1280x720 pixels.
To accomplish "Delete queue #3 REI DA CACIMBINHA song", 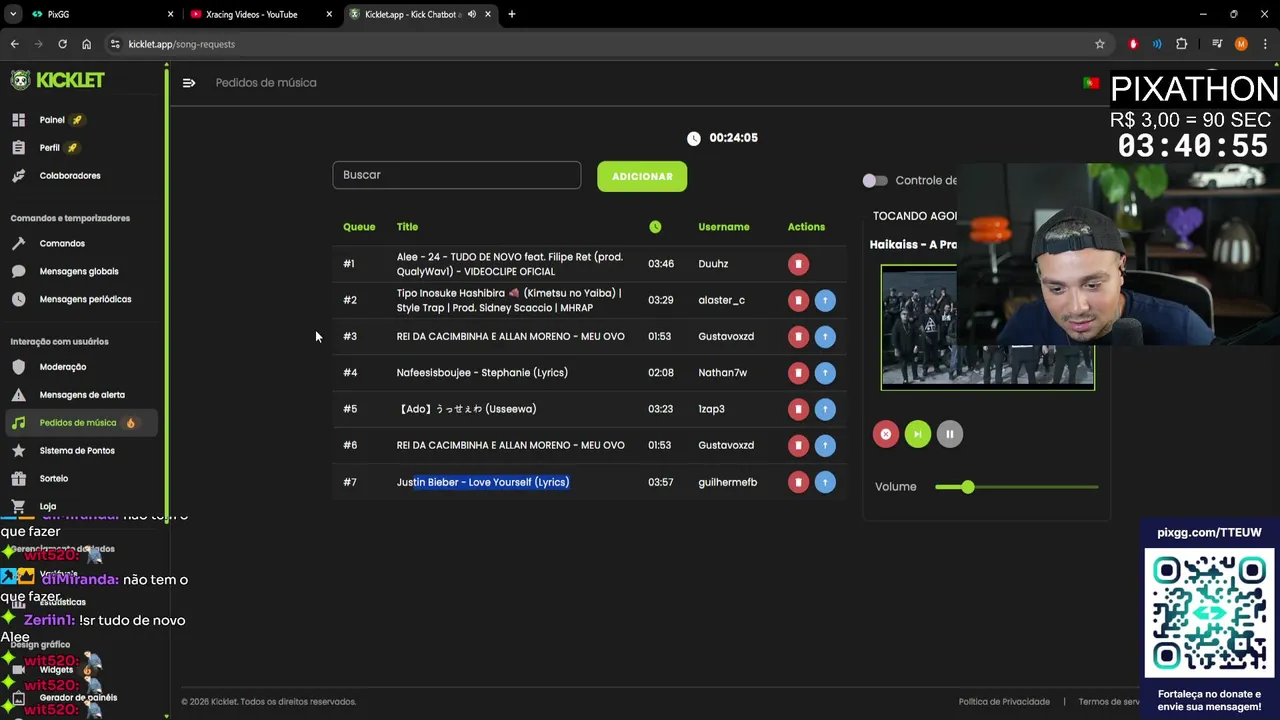I will click(798, 337).
